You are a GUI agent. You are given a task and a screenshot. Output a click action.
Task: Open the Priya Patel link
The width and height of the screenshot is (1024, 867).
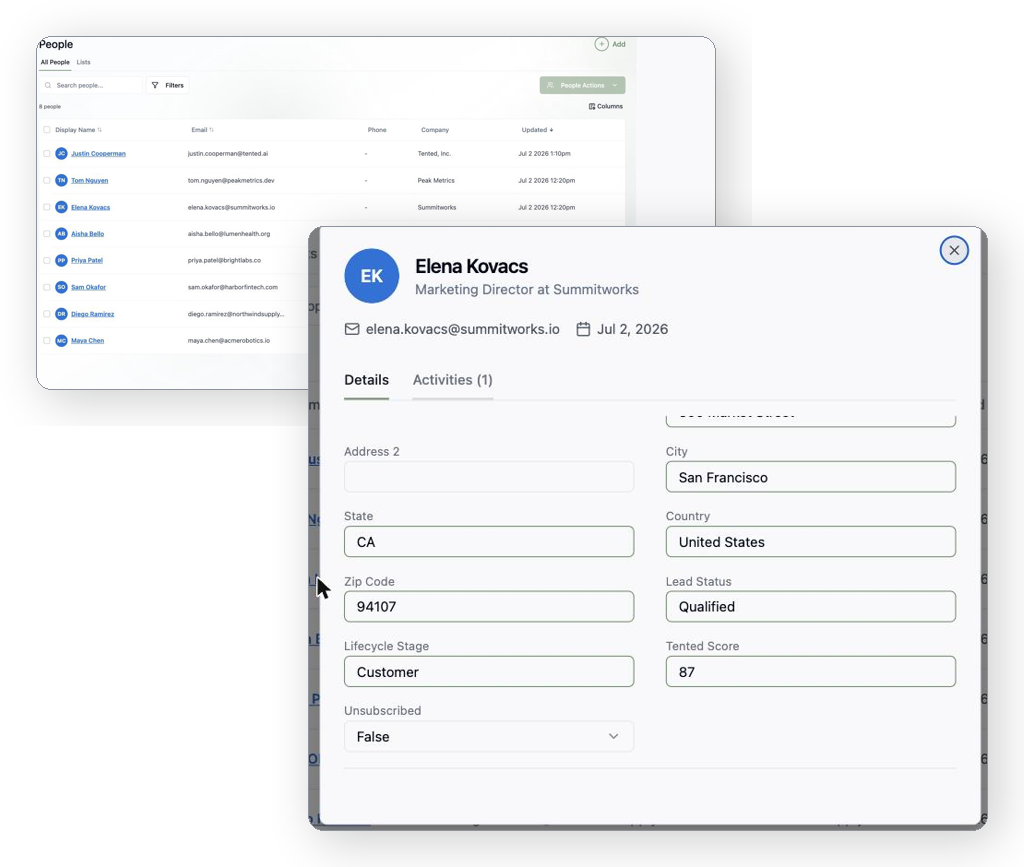tap(87, 260)
